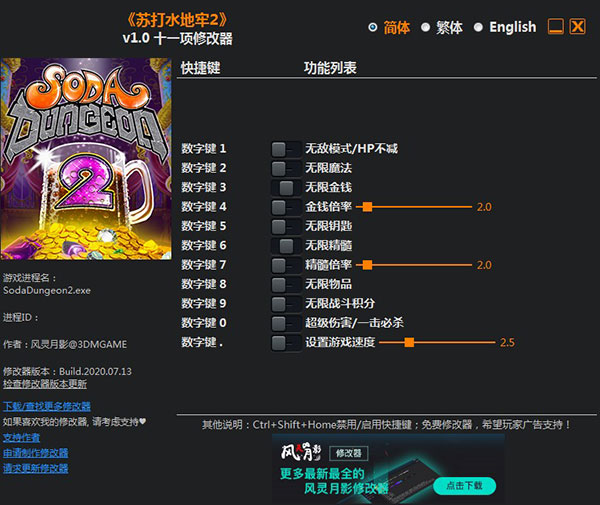600x505 pixels.
Task: Click the 精髓倍率 slider handle
Action: pos(367,265)
